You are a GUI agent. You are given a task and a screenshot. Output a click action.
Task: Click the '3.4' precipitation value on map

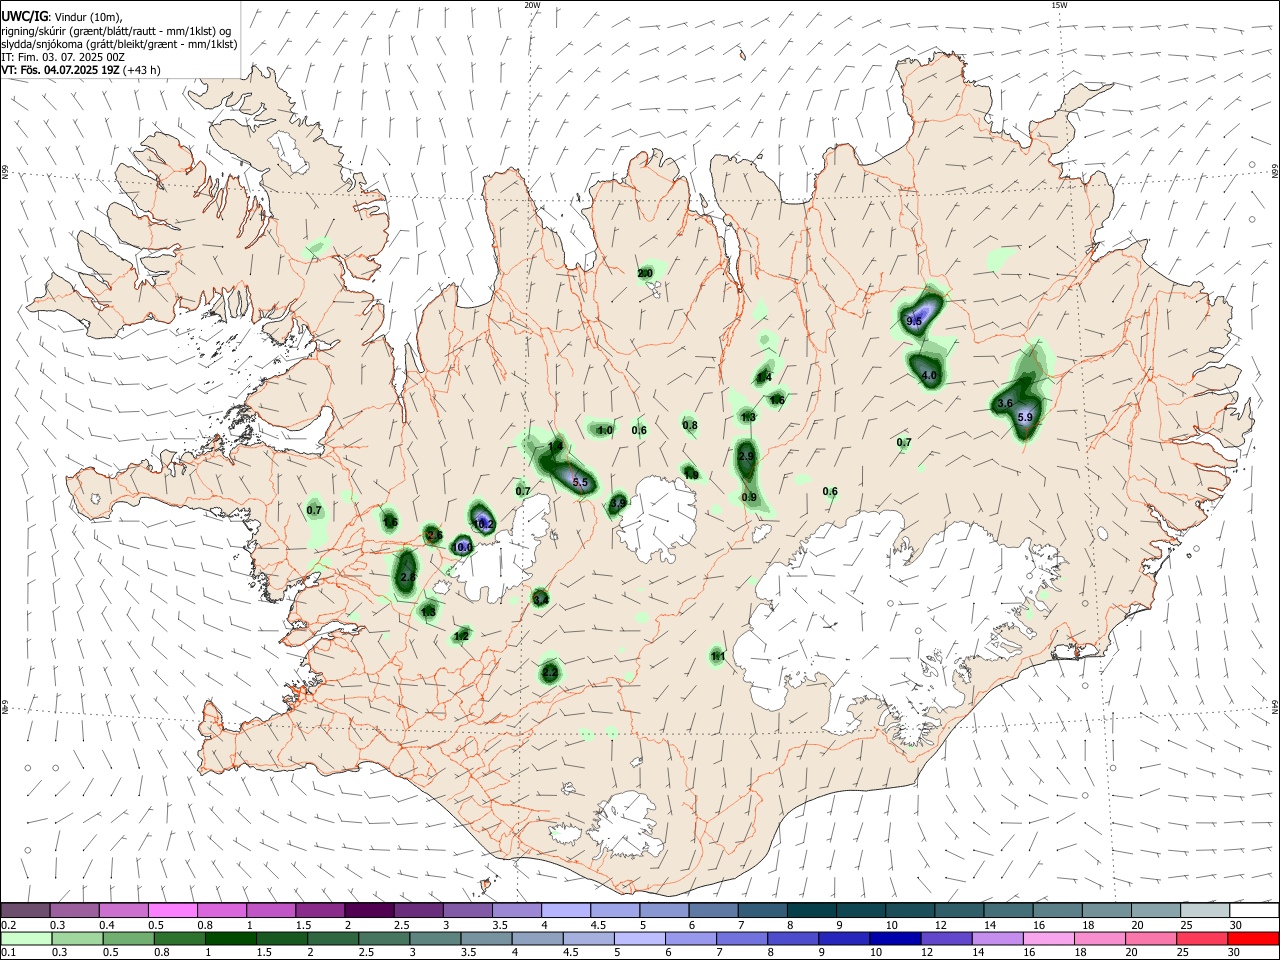[541, 599]
